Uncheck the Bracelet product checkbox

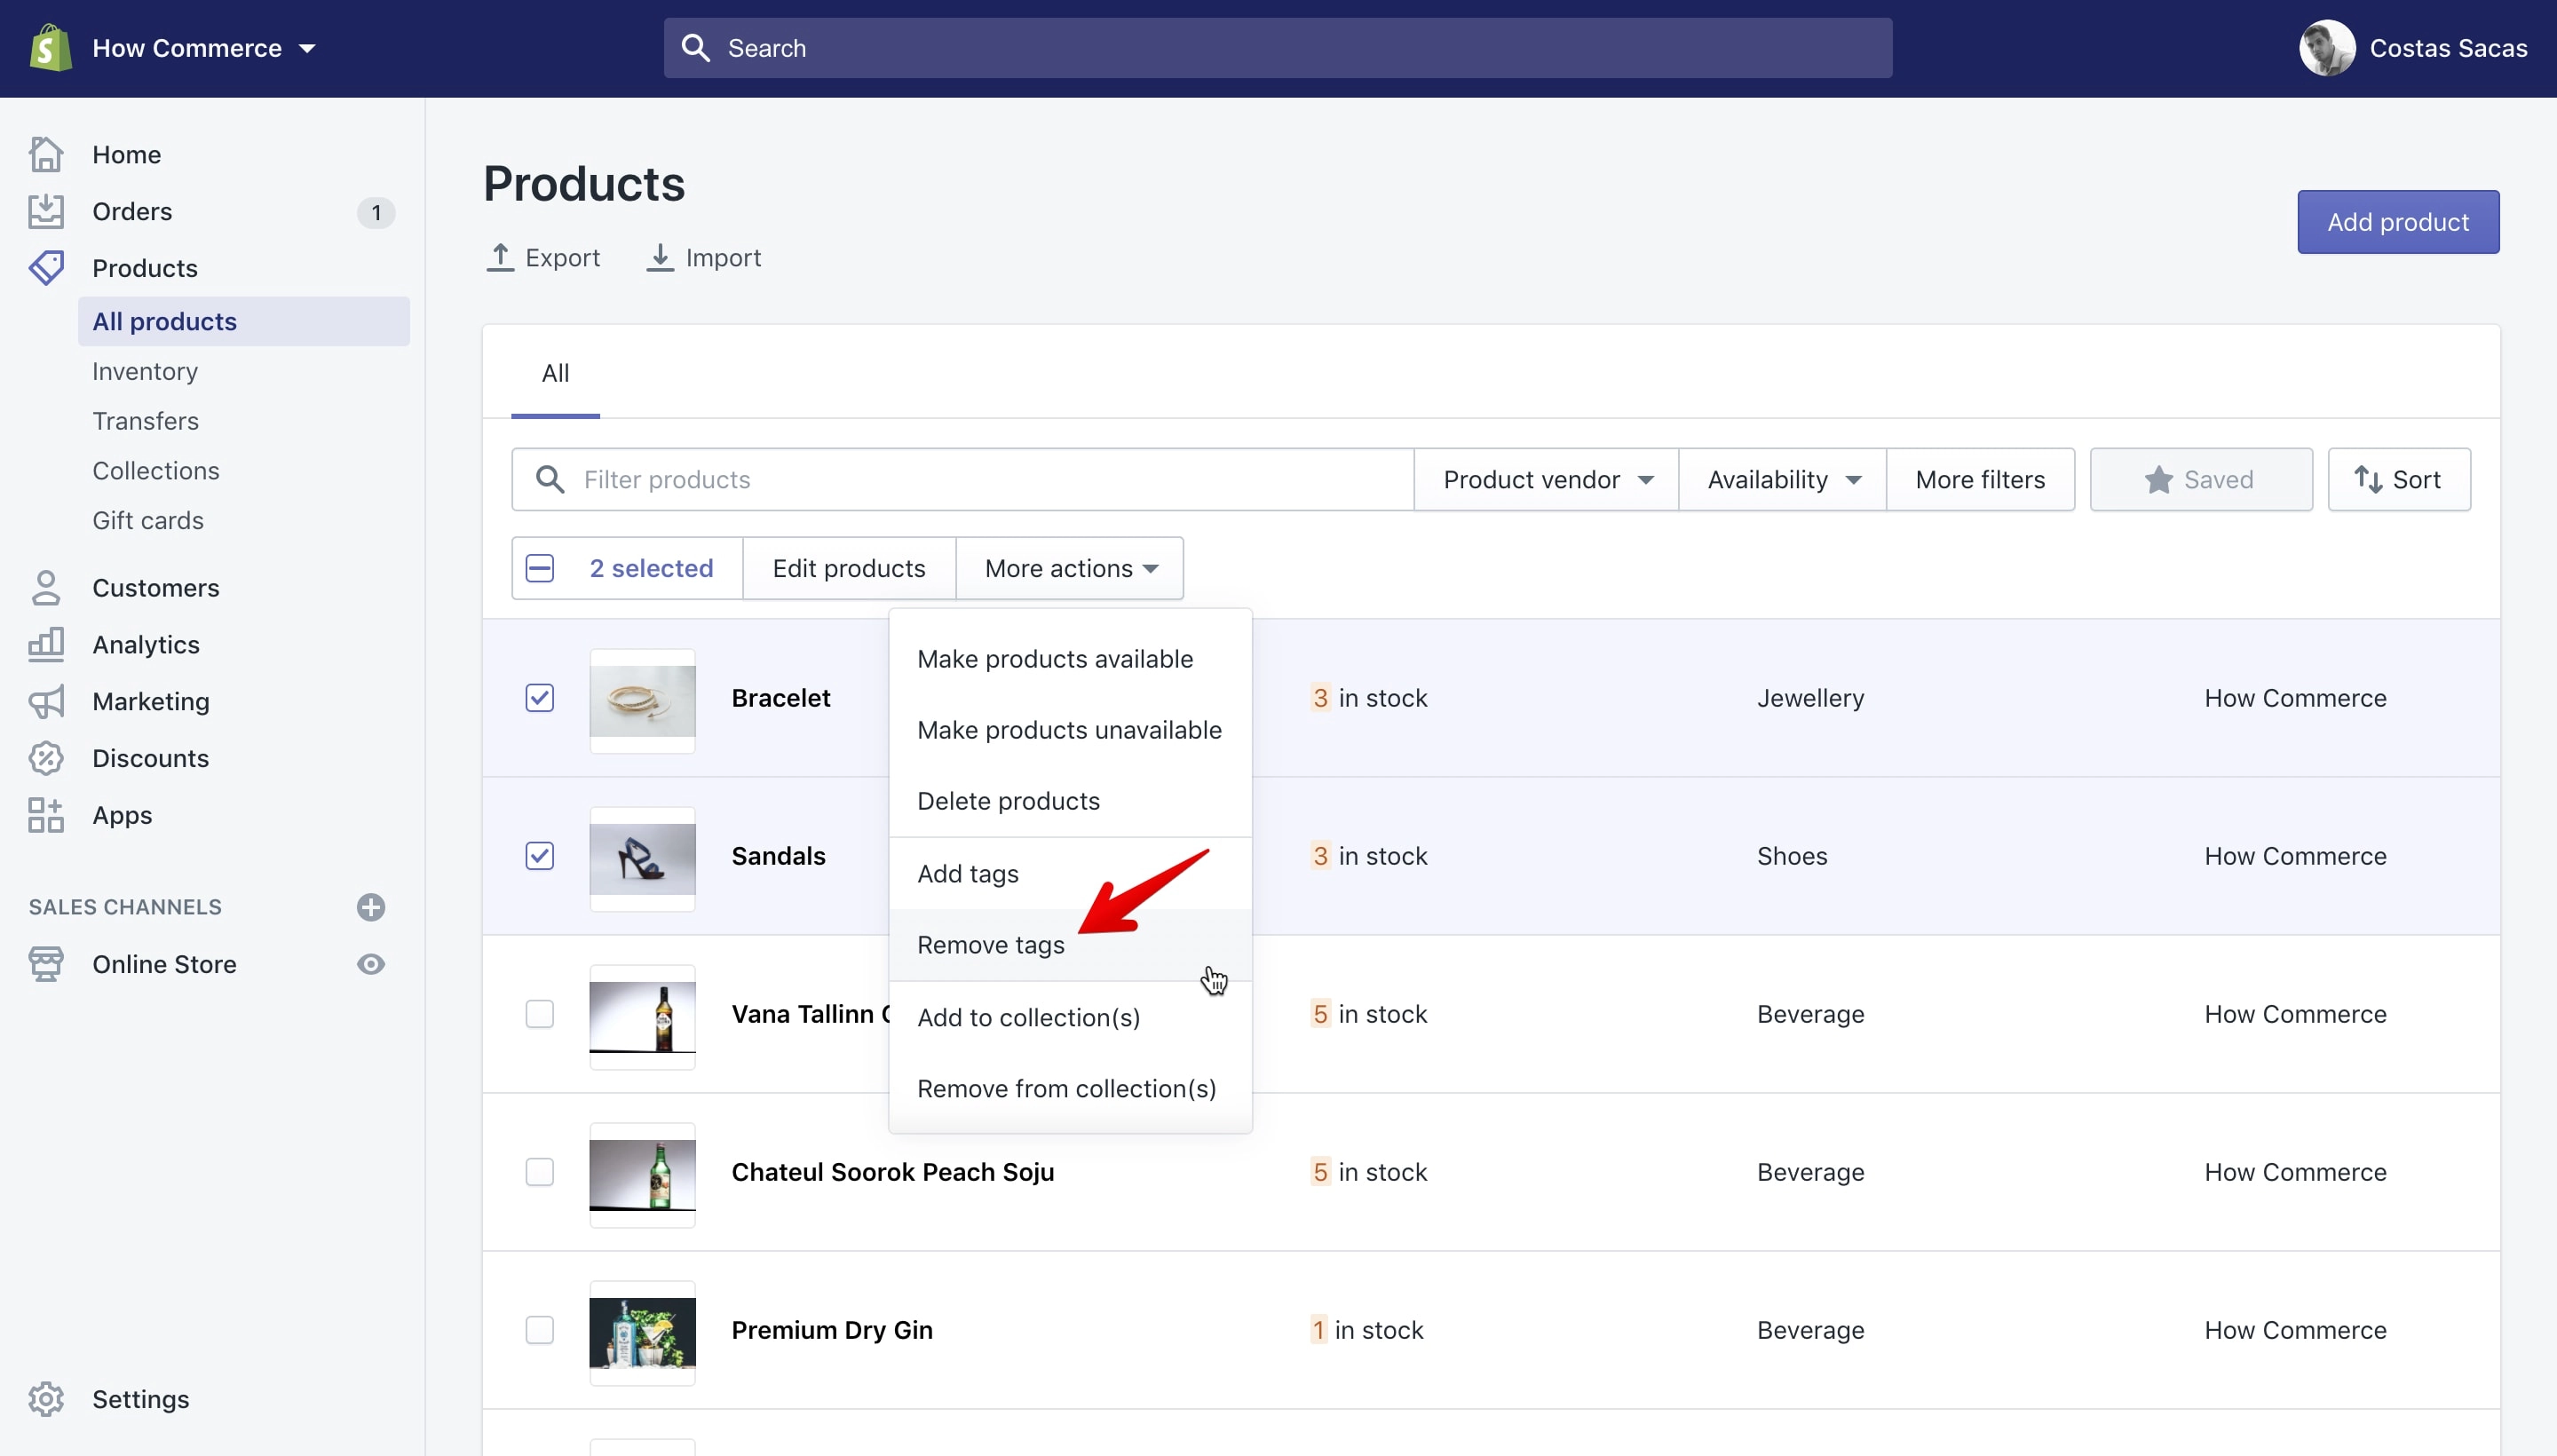(x=540, y=697)
